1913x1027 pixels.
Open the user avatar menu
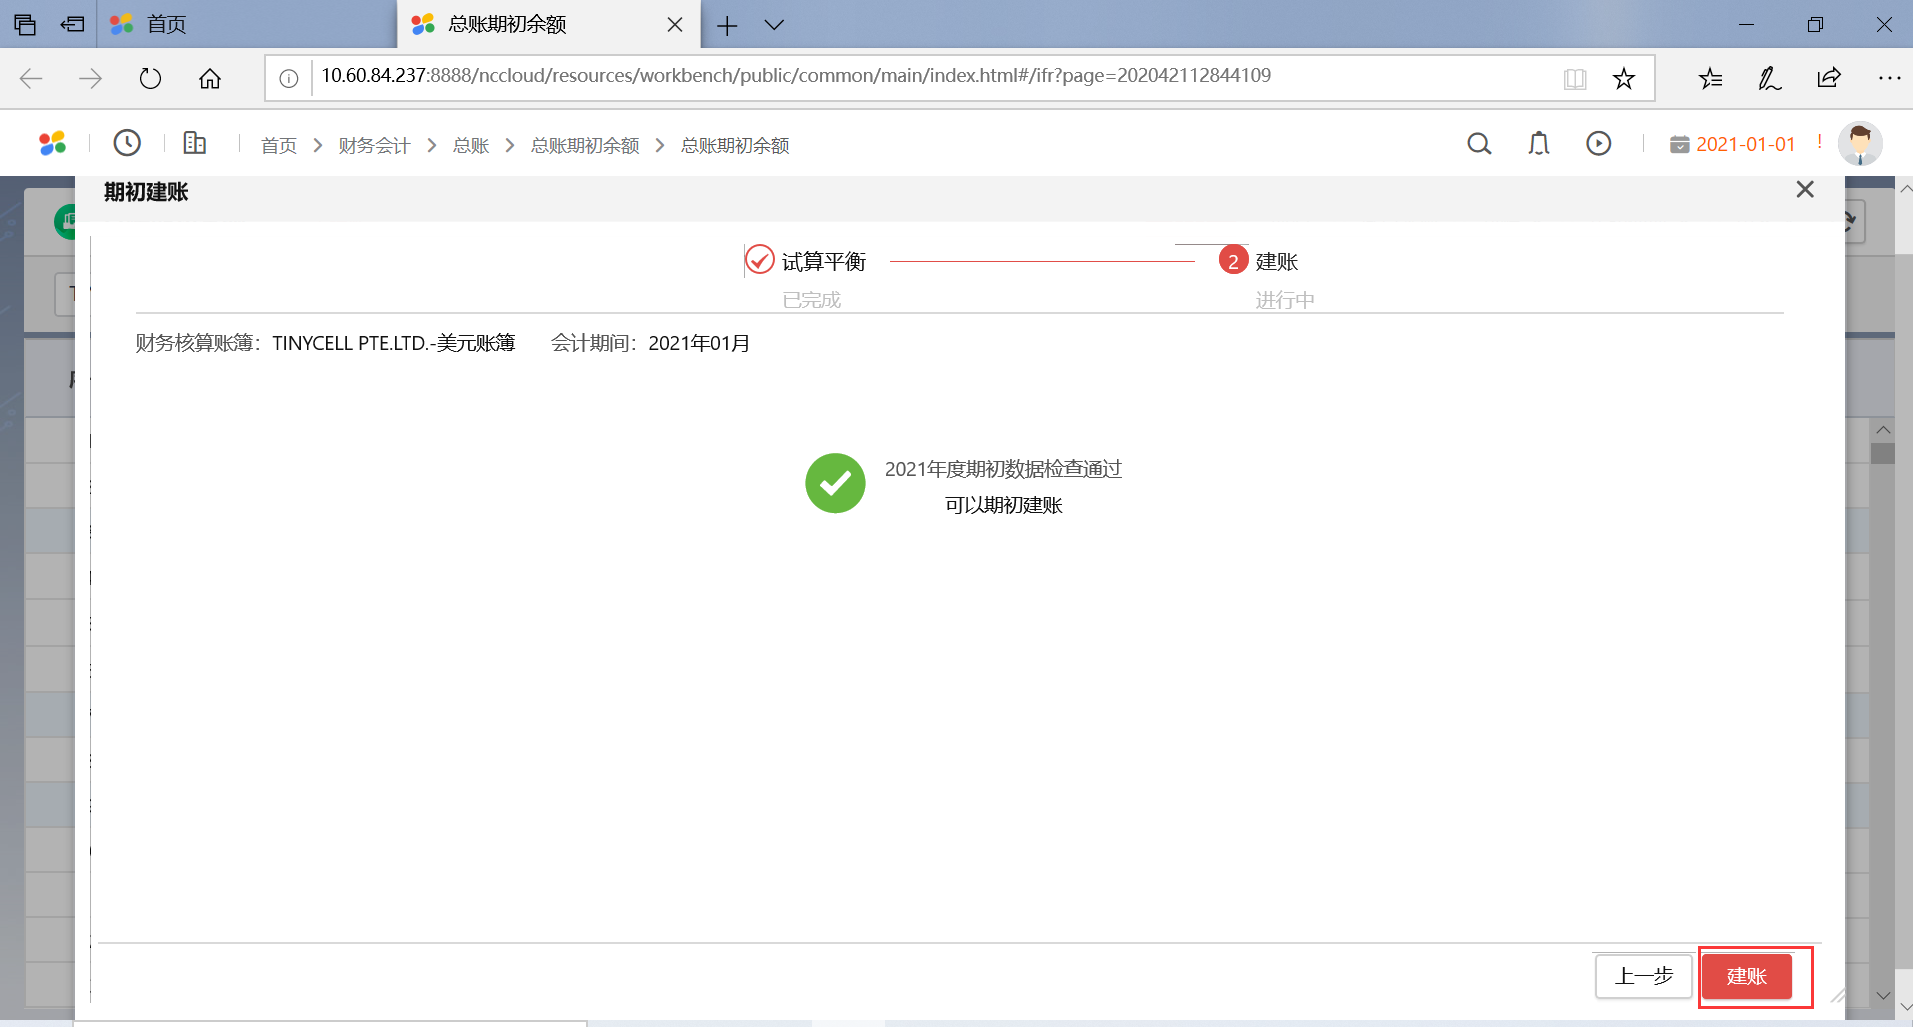coord(1859,144)
